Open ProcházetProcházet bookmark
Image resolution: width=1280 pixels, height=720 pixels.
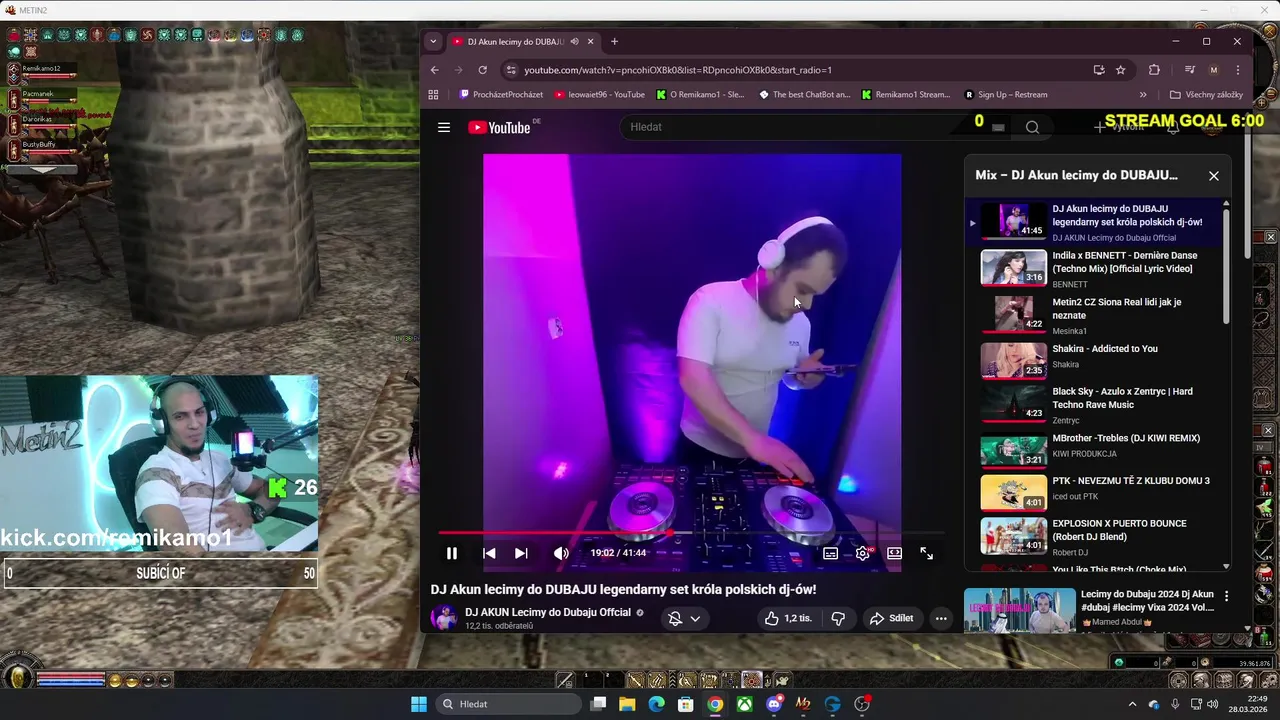[x=501, y=95]
